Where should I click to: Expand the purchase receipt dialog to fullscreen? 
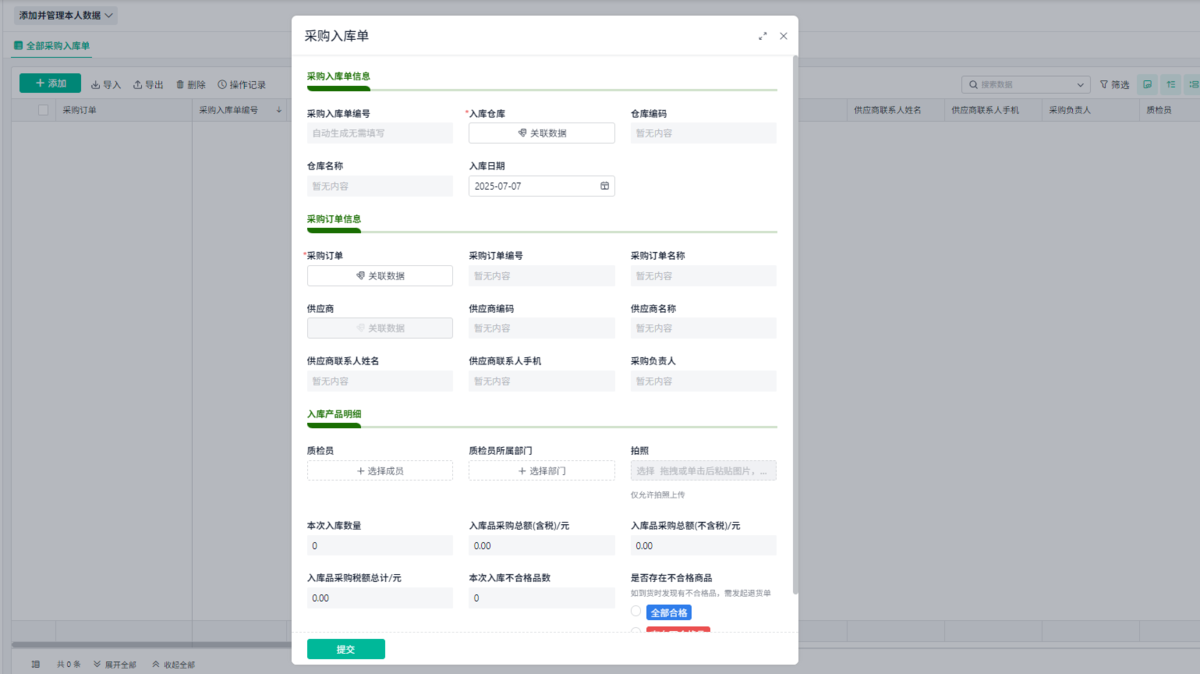[x=763, y=36]
